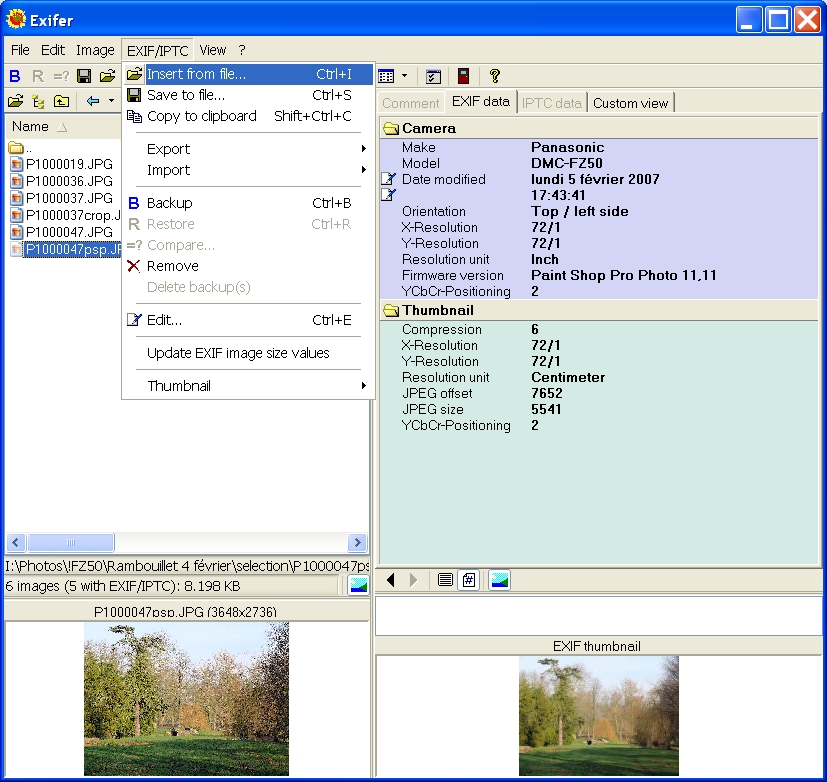Go up one folder level icon
Screen dimensions: 827x782
pyautogui.click(x=62, y=101)
